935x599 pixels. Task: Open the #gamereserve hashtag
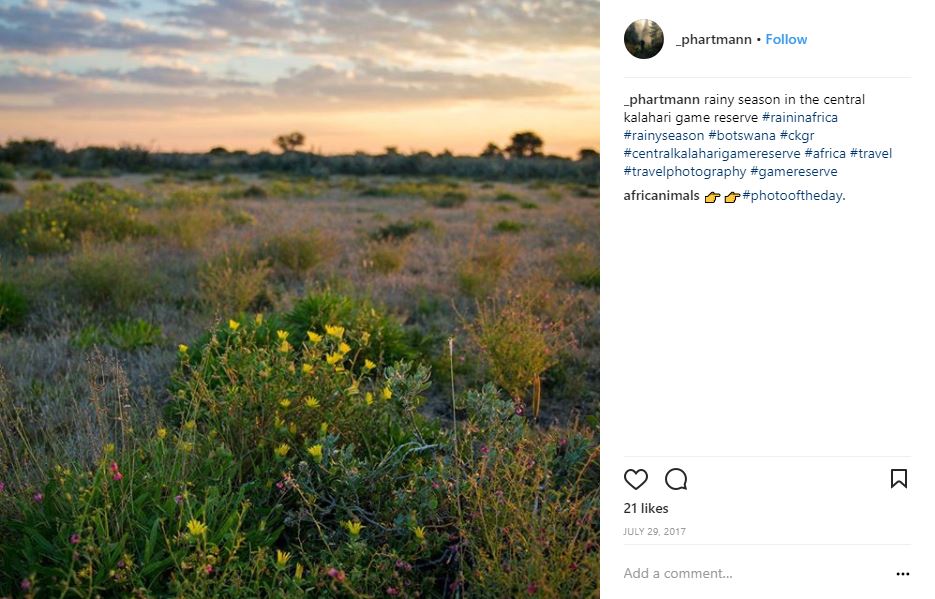[792, 172]
